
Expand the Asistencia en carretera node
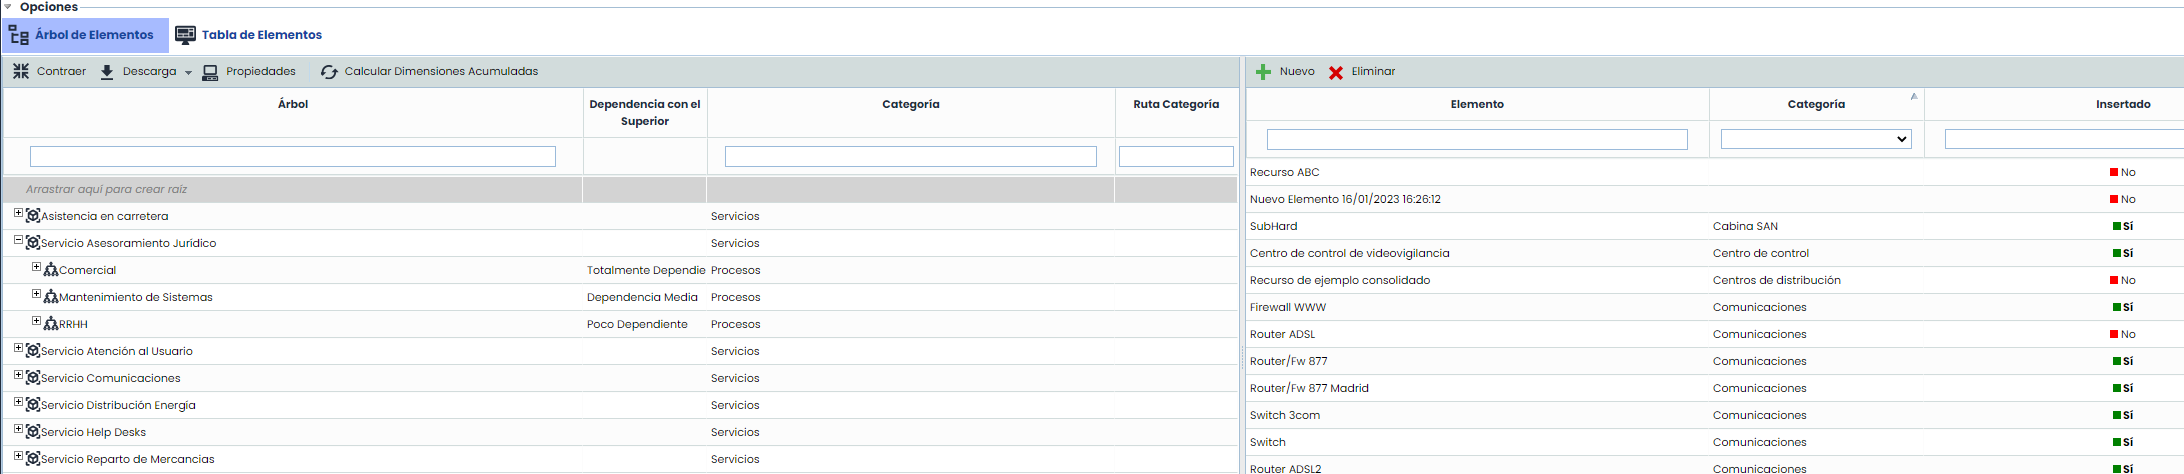tap(18, 213)
